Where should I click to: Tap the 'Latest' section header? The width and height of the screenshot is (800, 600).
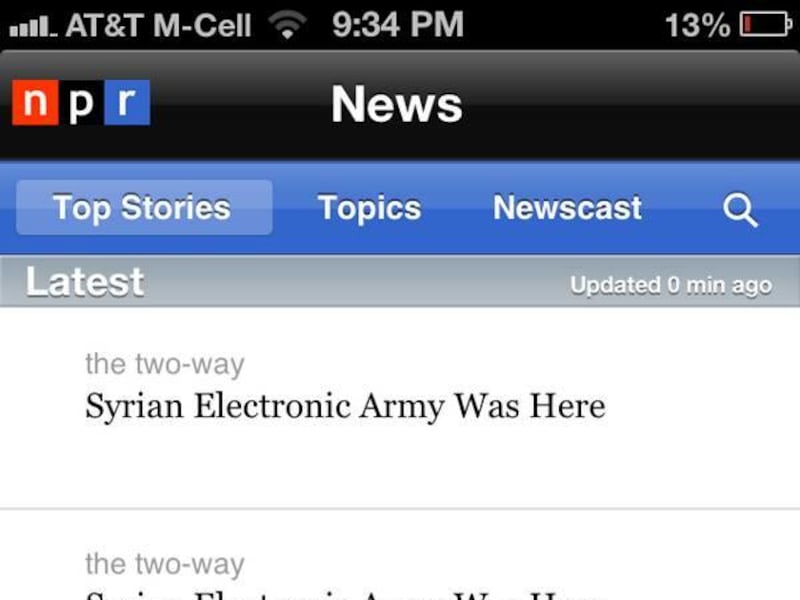point(85,282)
